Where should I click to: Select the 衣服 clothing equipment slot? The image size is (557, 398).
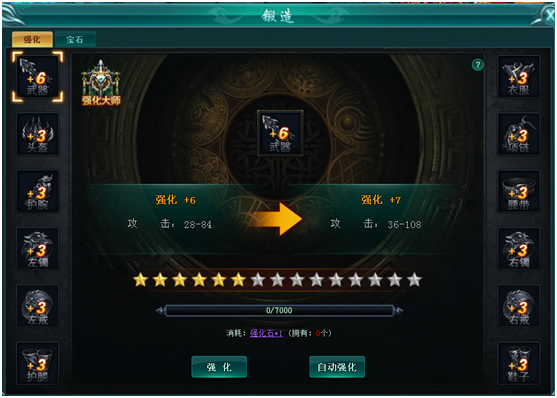pos(519,77)
